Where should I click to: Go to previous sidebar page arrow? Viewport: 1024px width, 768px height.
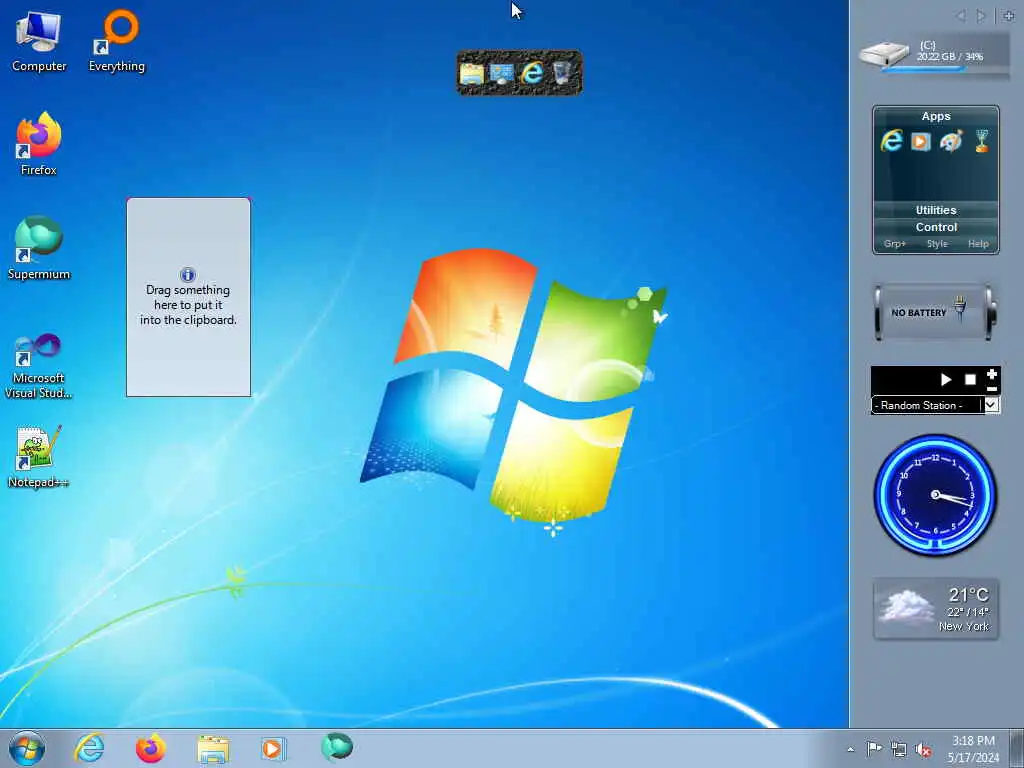960,16
